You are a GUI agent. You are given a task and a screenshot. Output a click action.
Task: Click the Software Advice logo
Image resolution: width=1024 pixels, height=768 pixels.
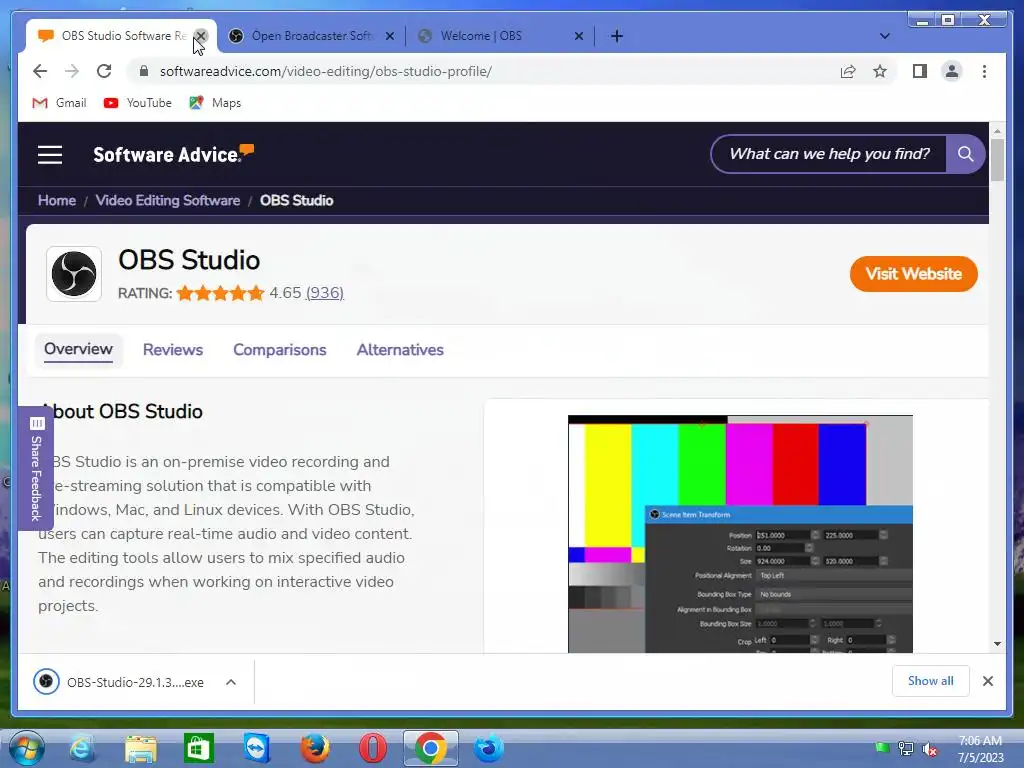[173, 153]
